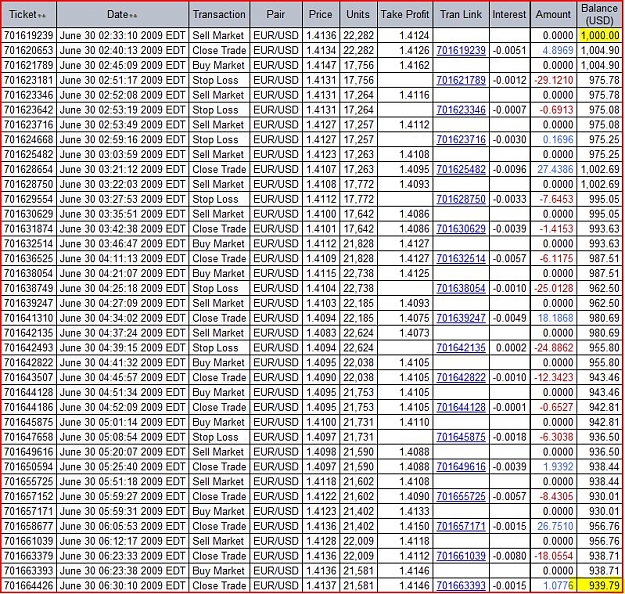The image size is (625, 594).
Task: Open Tran Link 701642822
Action: 461,378
